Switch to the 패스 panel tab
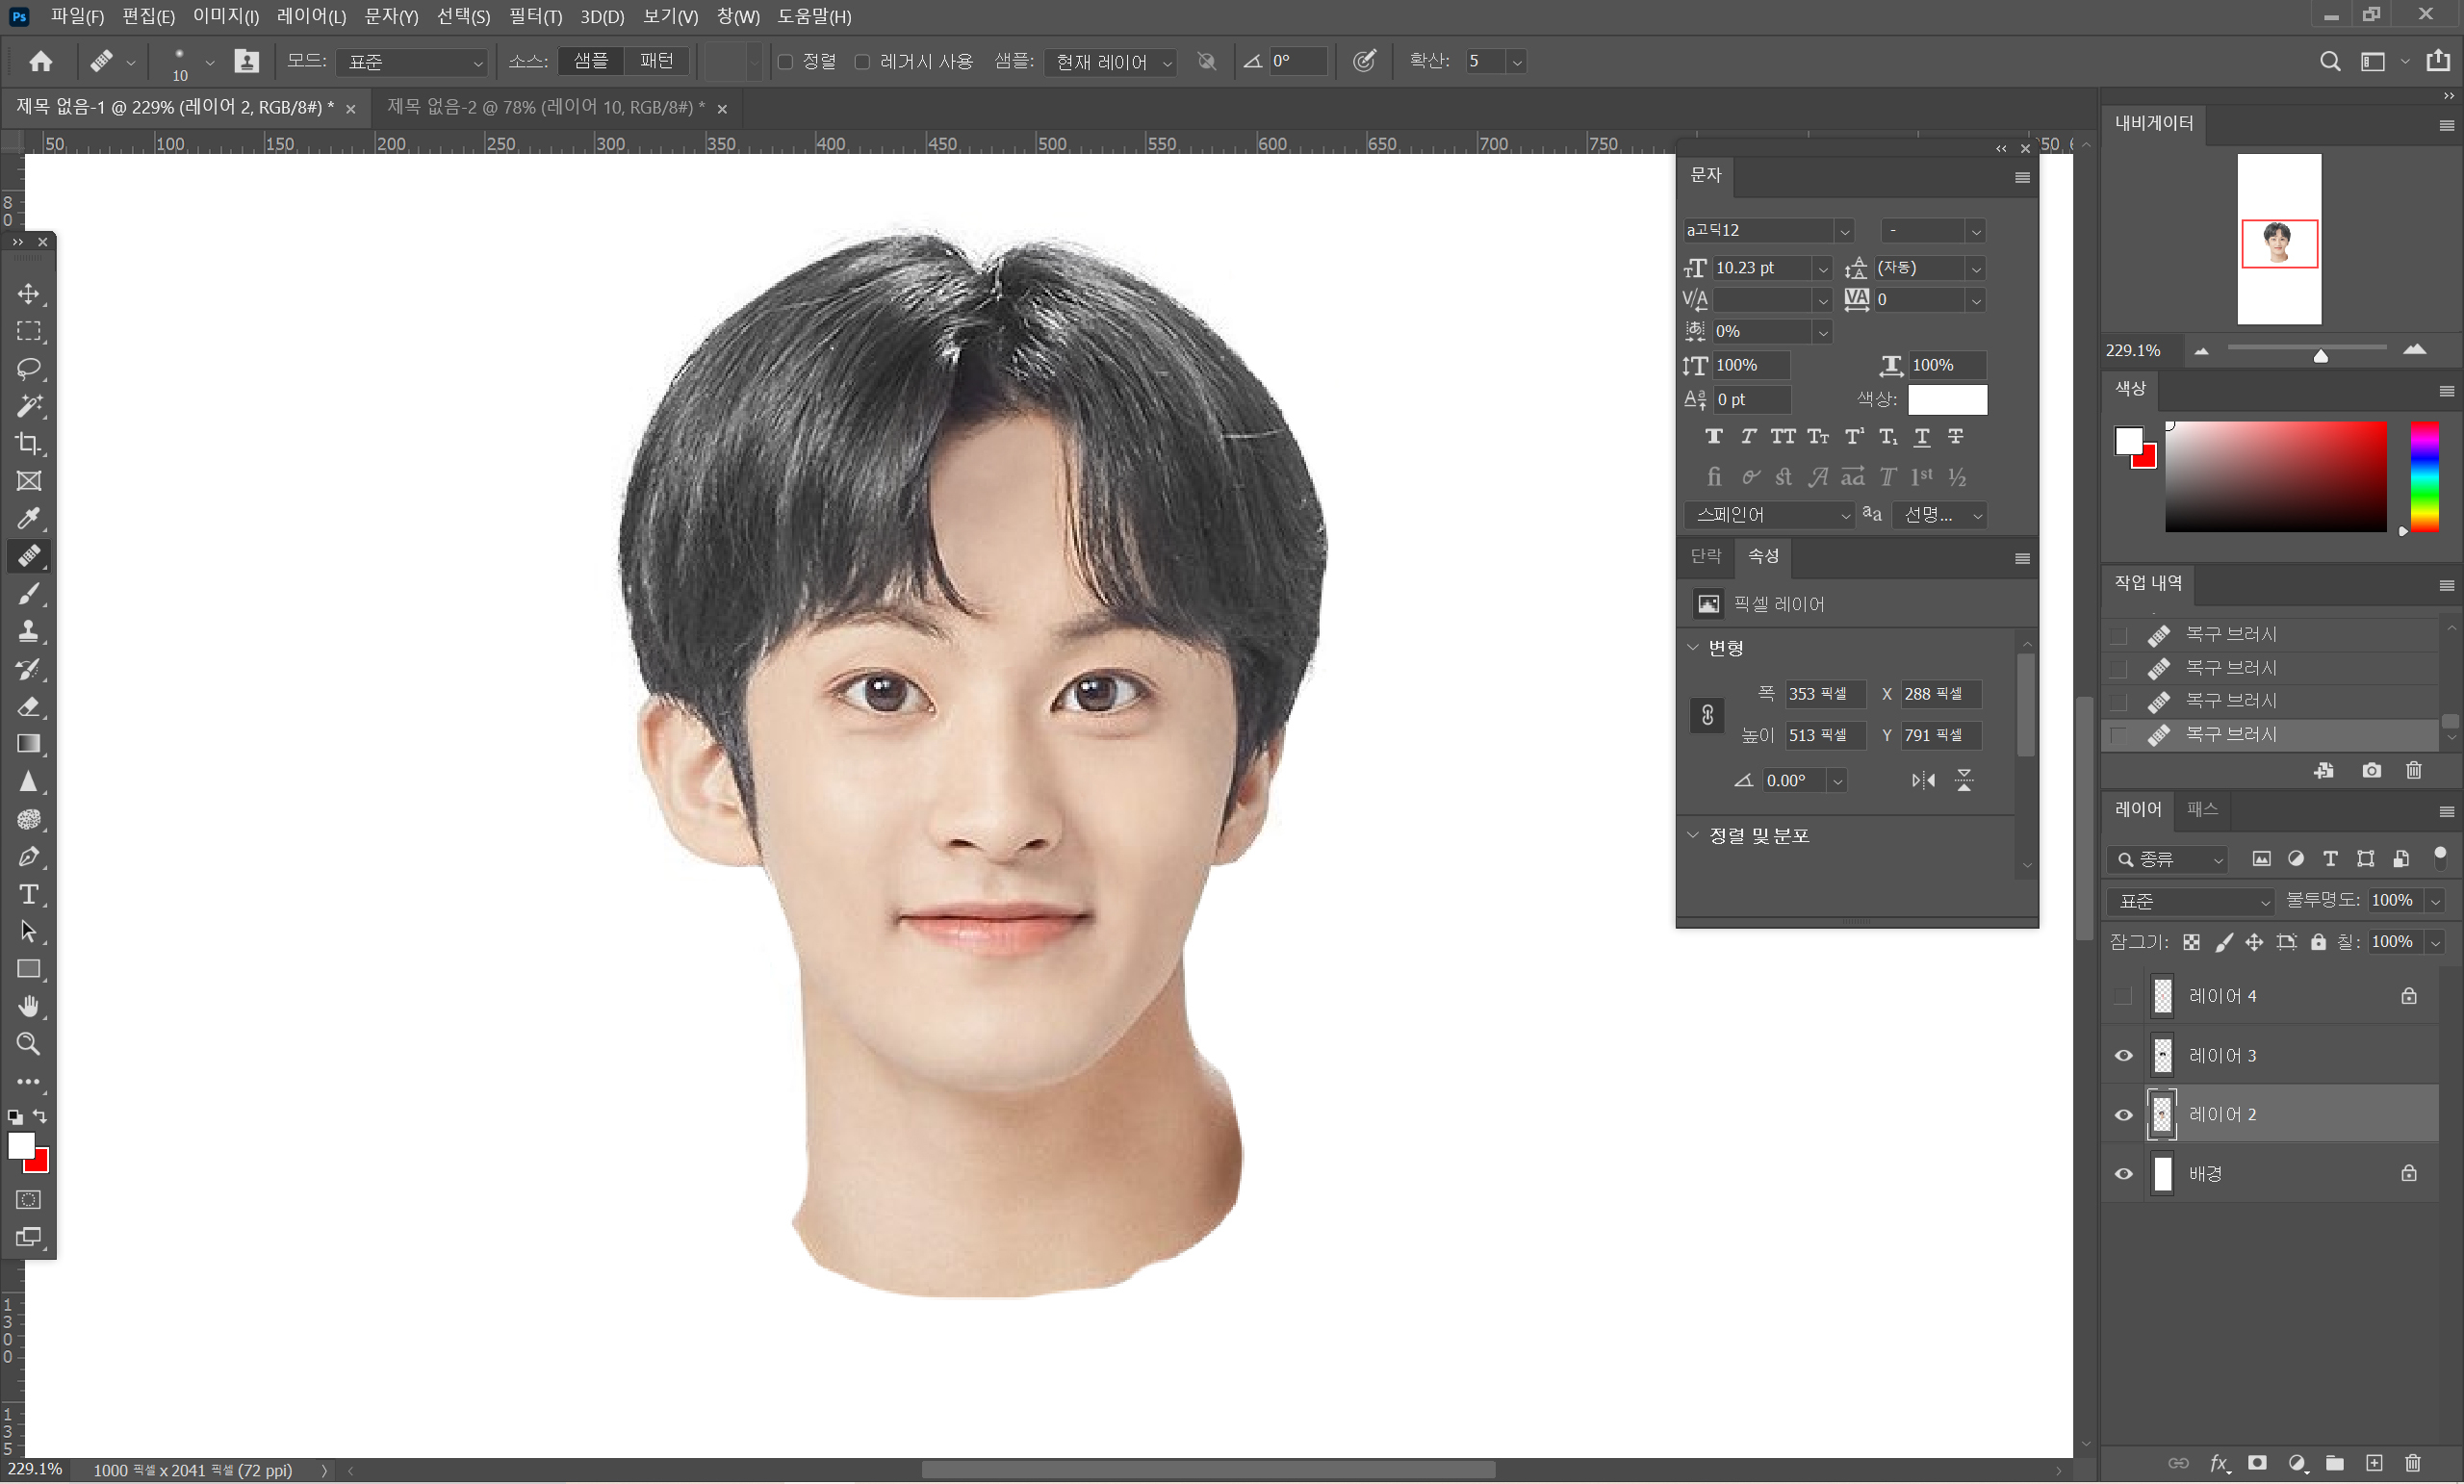2464x1484 pixels. coord(2202,809)
